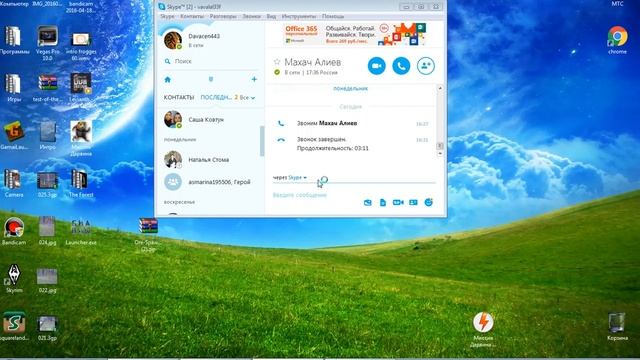Open the Skyrim desktop icon
The height and width of the screenshot is (360, 640).
coord(14,279)
